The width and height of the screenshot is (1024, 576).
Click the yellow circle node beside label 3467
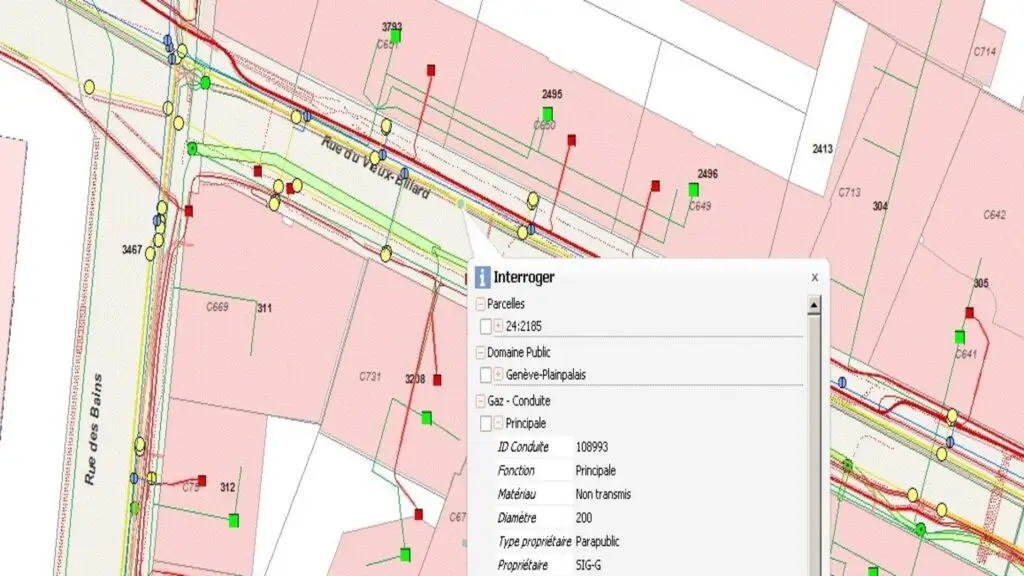click(150, 253)
